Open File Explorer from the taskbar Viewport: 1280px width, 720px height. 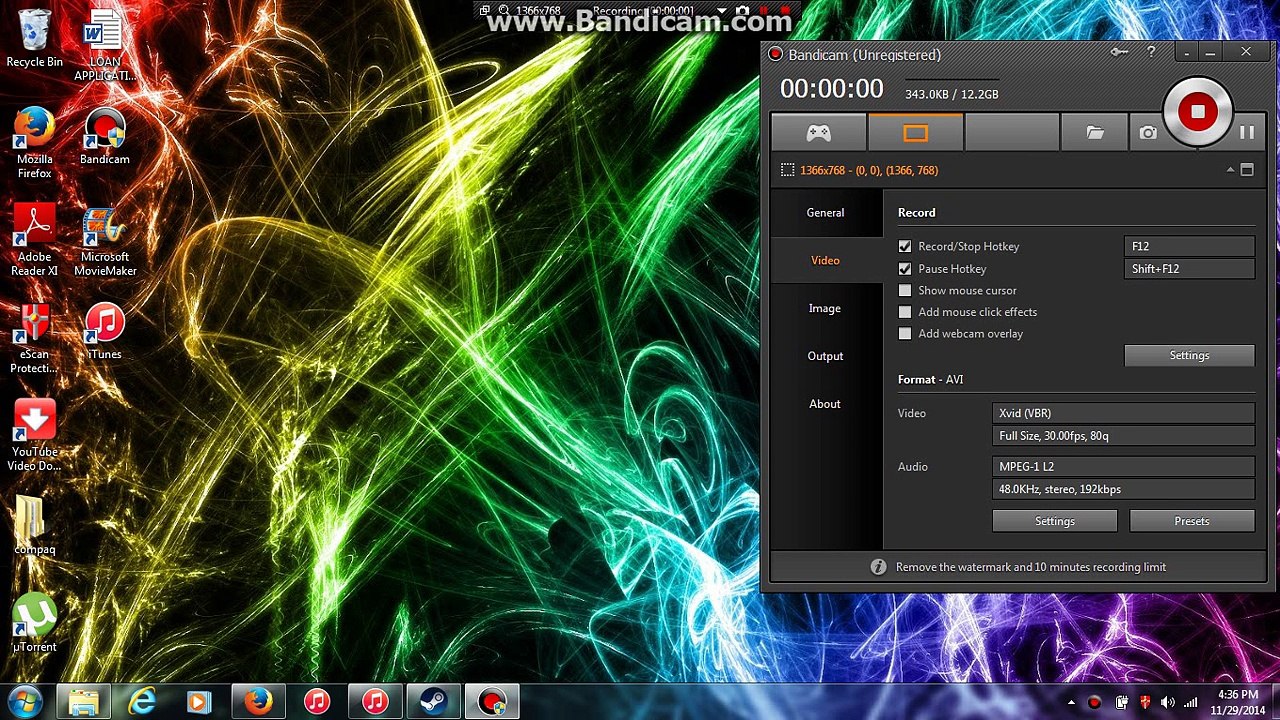[x=83, y=702]
